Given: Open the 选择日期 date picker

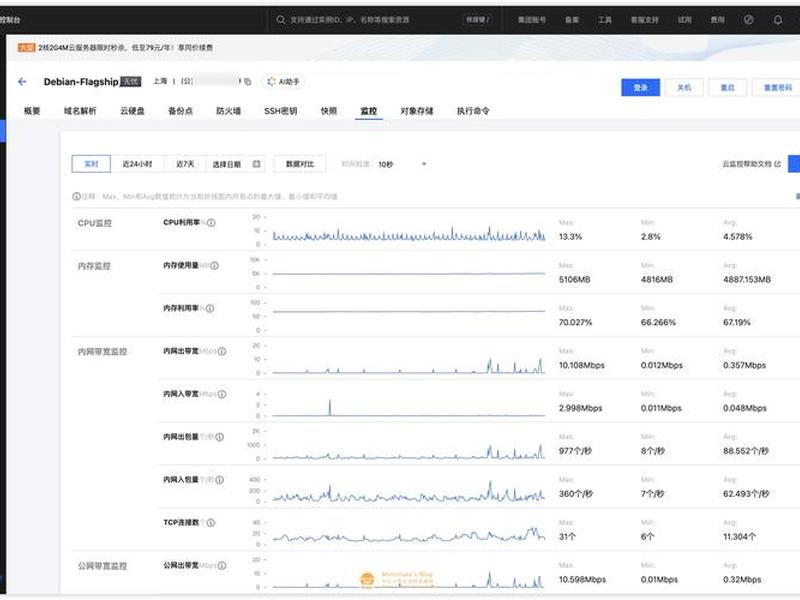Looking at the screenshot, I should pos(235,164).
